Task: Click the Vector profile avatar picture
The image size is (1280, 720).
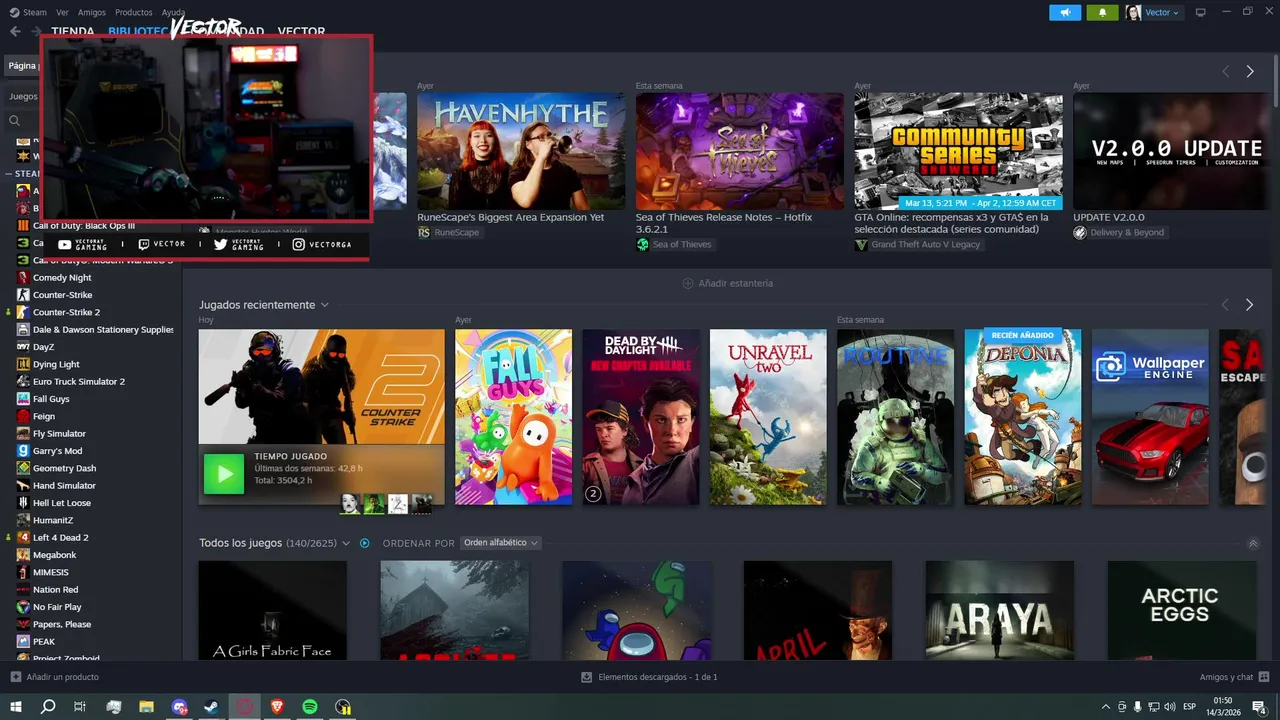Action: coord(1134,12)
